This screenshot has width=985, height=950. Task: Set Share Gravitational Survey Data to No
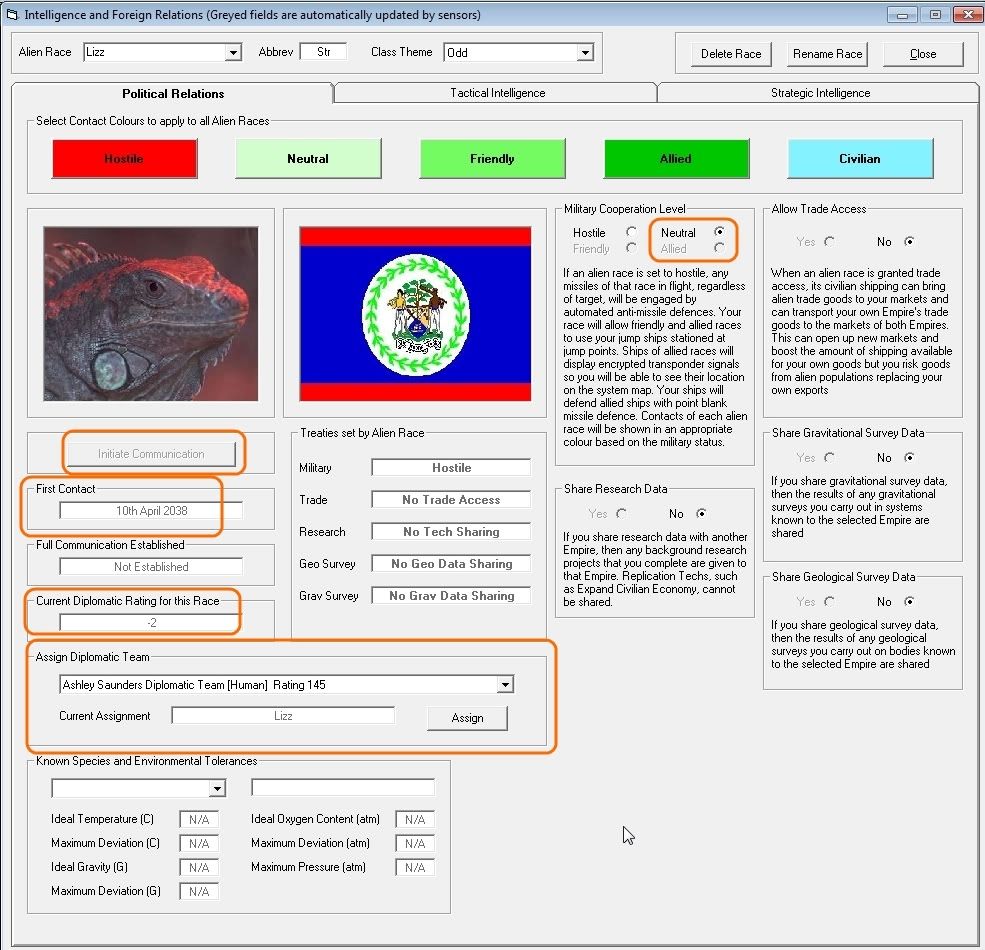(x=909, y=457)
